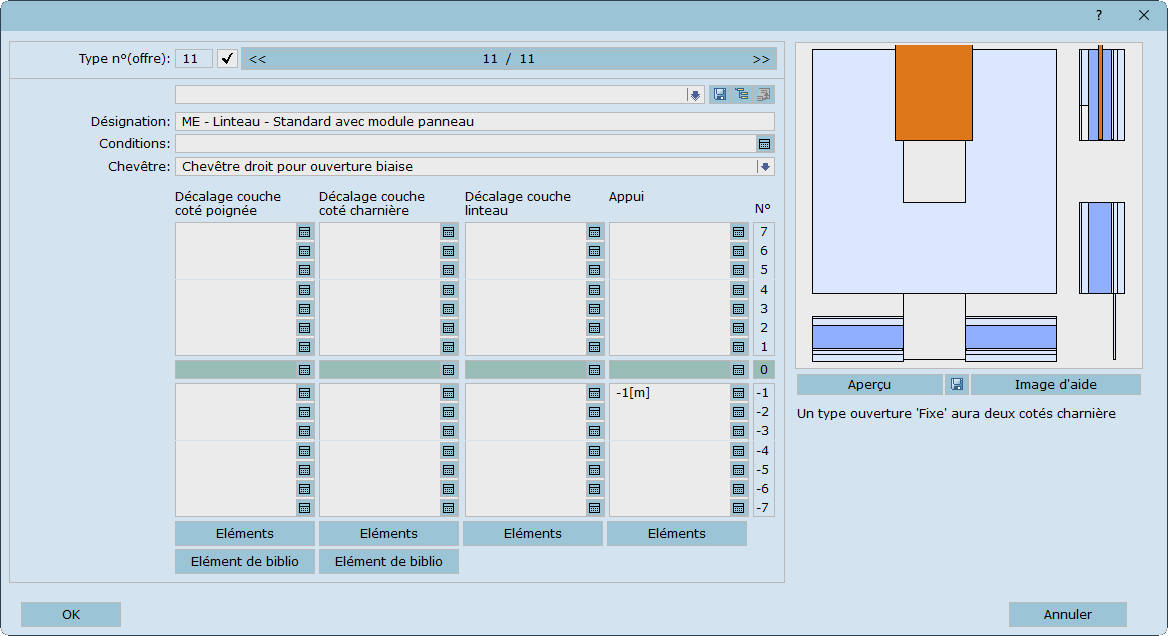Click the orange lintel block in preview
Image resolution: width=1168 pixels, height=636 pixels.
point(933,92)
